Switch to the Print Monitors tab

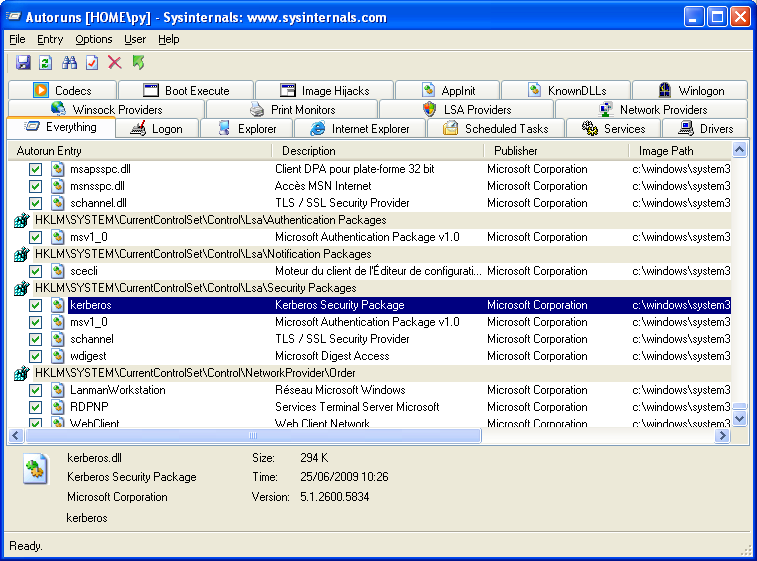click(x=293, y=110)
